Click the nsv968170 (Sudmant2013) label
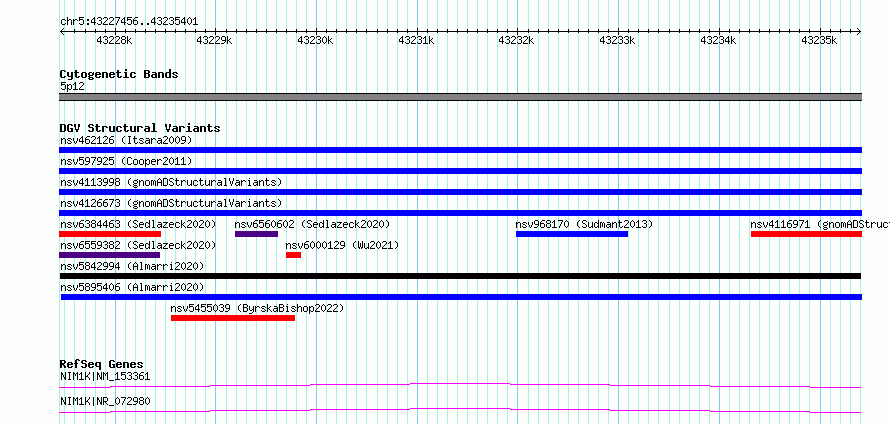The image size is (890, 424). (x=584, y=224)
